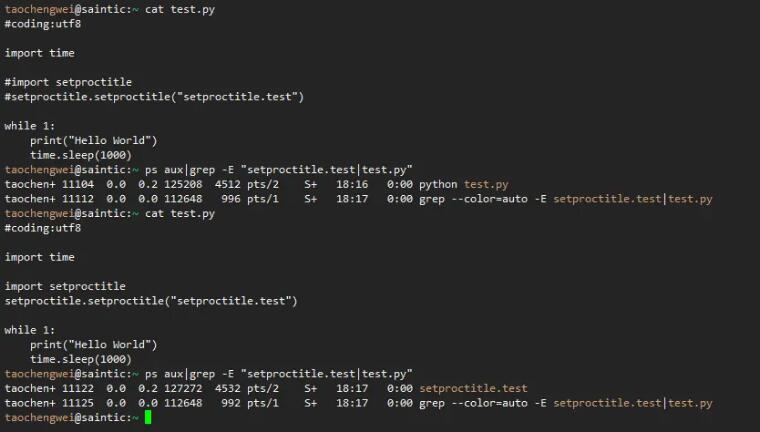Click the green cursor block at the prompt
The width and height of the screenshot is (760, 432).
pyautogui.click(x=148, y=417)
